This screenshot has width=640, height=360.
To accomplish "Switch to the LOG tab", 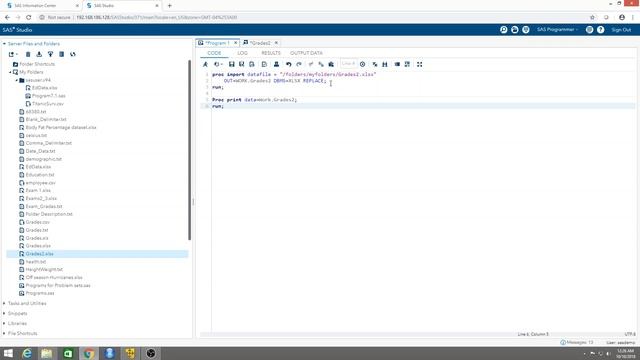I will (x=242, y=53).
